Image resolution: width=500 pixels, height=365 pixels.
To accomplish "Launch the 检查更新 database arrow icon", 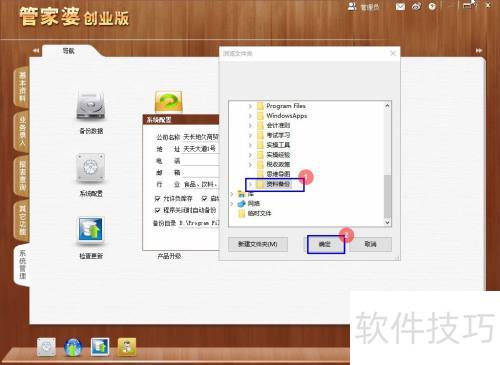I will (x=91, y=229).
